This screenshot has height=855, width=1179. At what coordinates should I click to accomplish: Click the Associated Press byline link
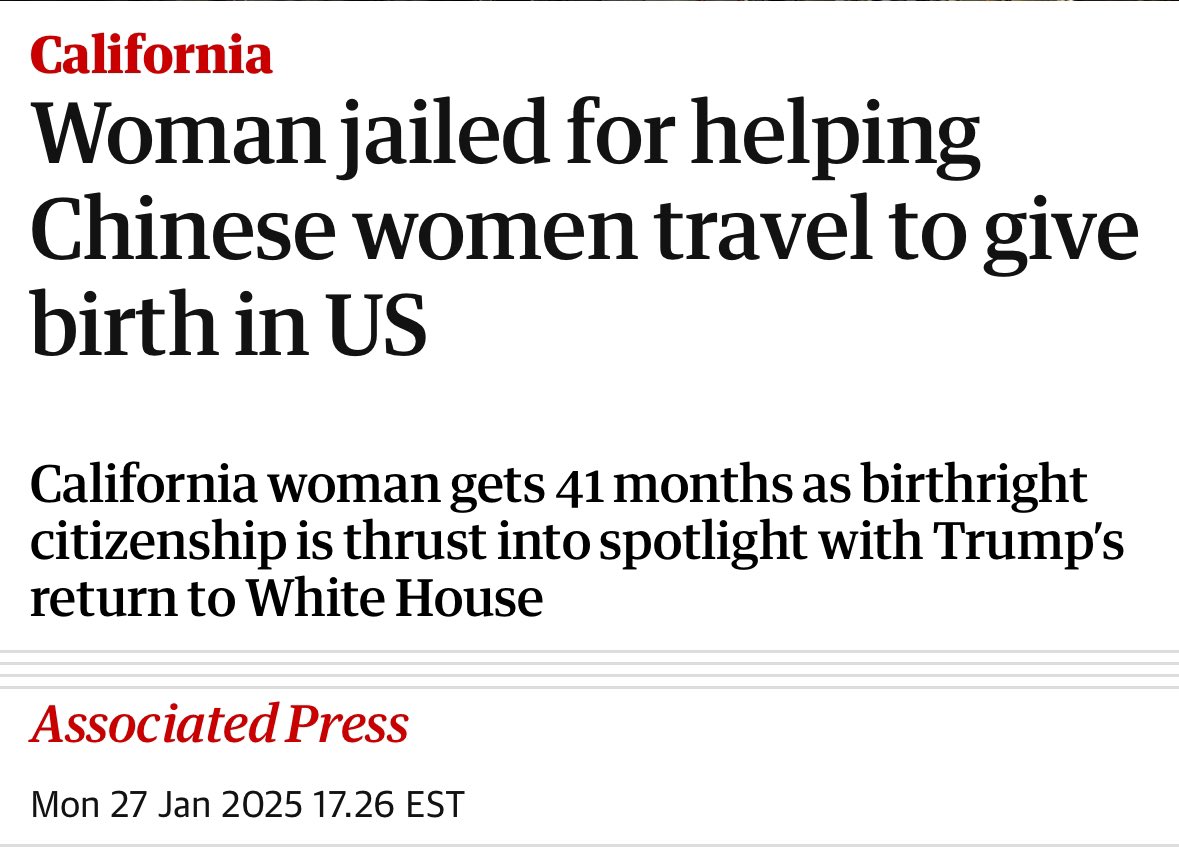pyautogui.click(x=219, y=724)
